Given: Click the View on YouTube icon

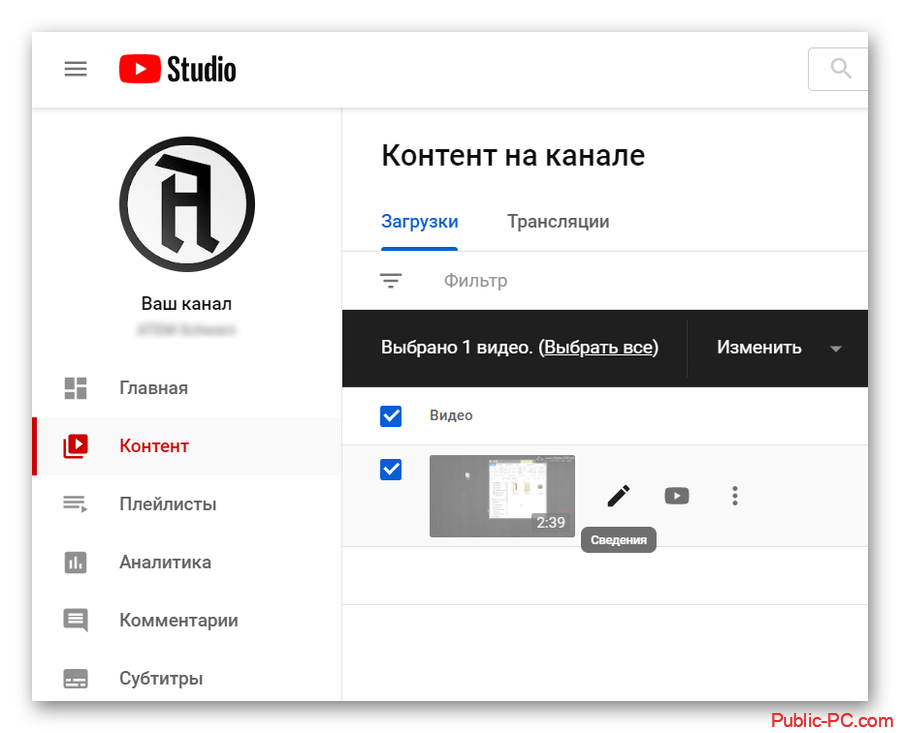Looking at the screenshot, I should point(677,495).
